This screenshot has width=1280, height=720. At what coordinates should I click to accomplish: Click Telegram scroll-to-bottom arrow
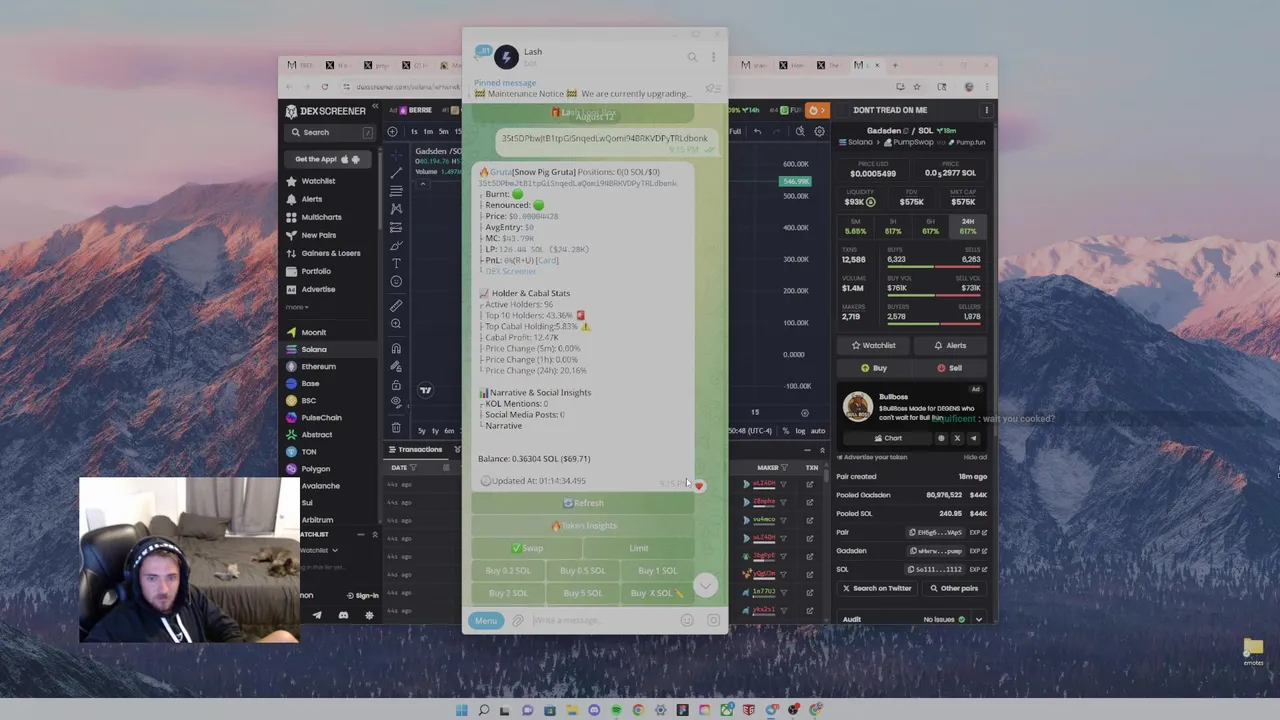[705, 585]
